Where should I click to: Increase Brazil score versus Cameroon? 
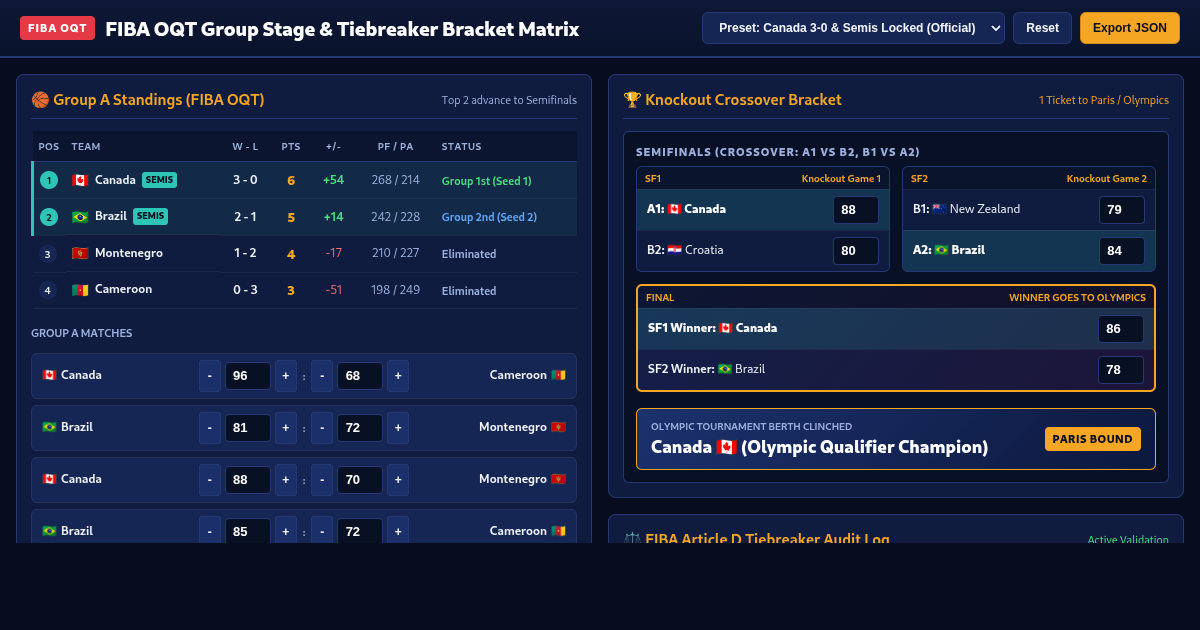pyautogui.click(x=286, y=530)
